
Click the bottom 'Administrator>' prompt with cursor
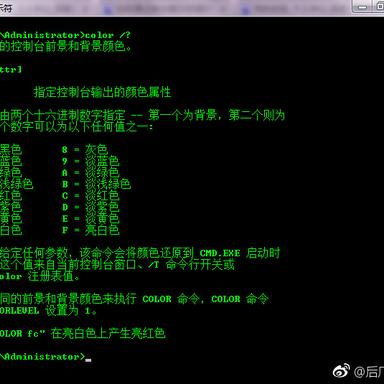point(46,357)
